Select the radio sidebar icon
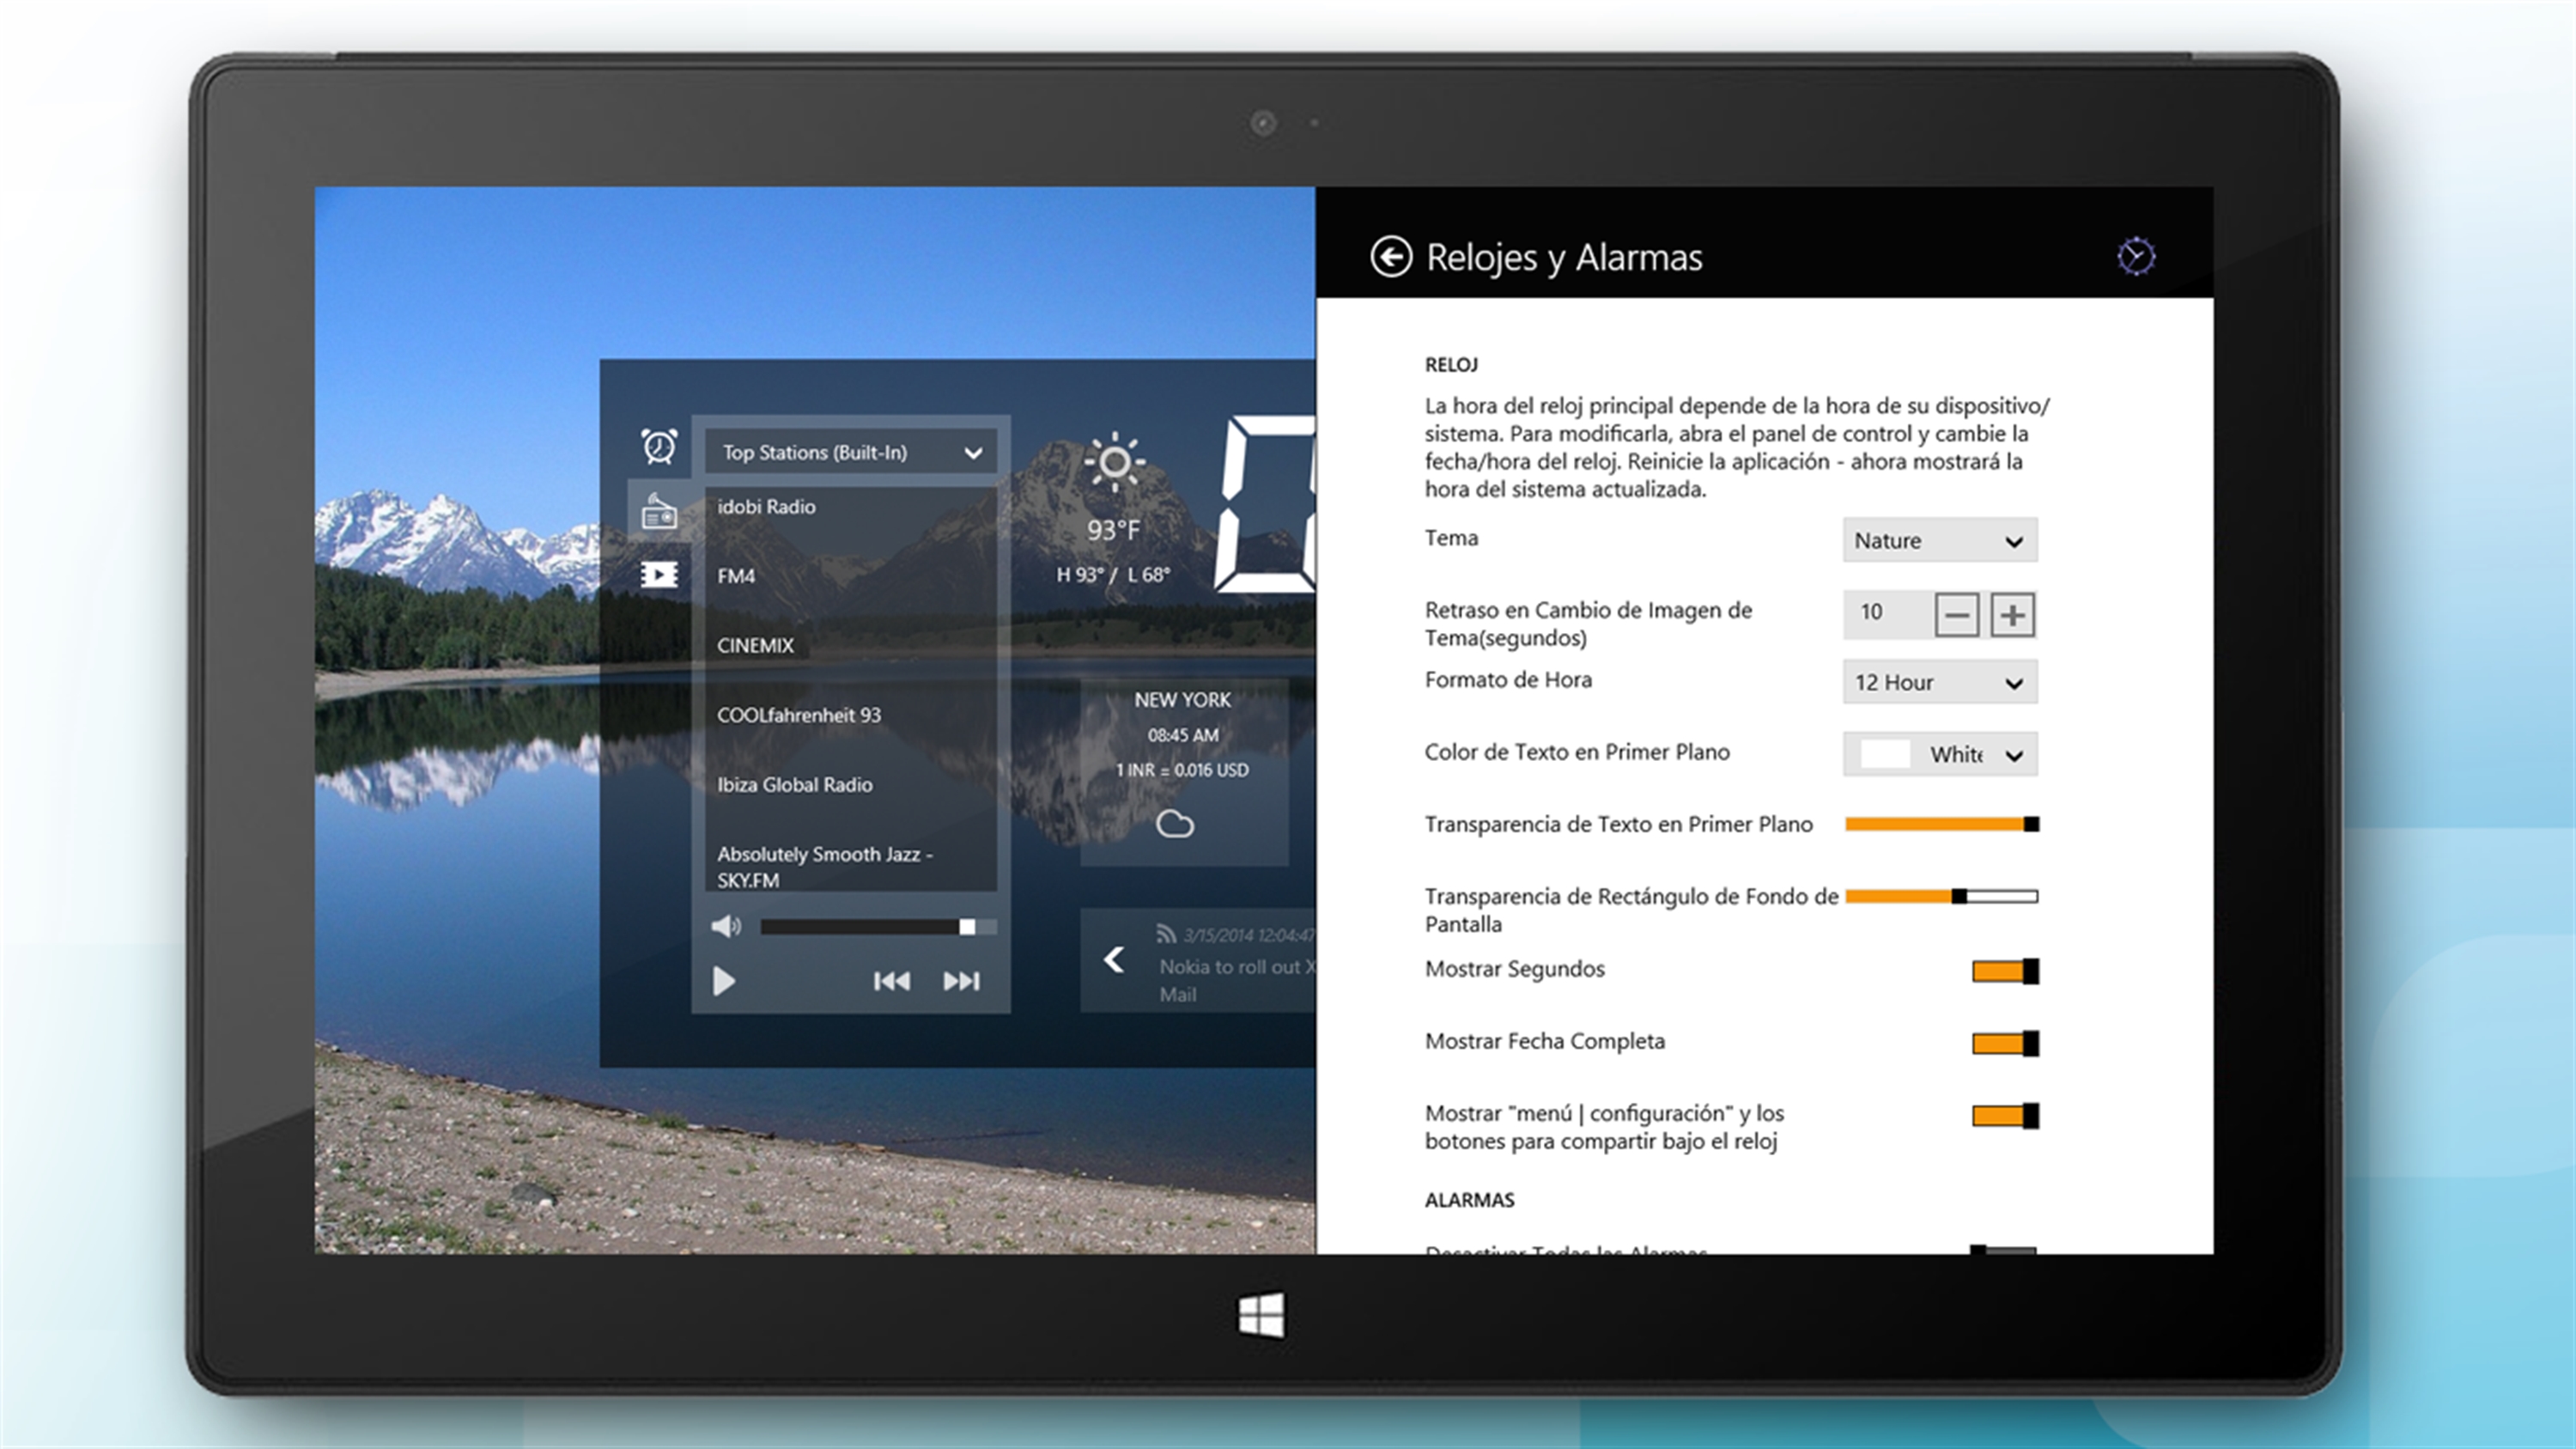The width and height of the screenshot is (2576, 1449). pyautogui.click(x=659, y=513)
